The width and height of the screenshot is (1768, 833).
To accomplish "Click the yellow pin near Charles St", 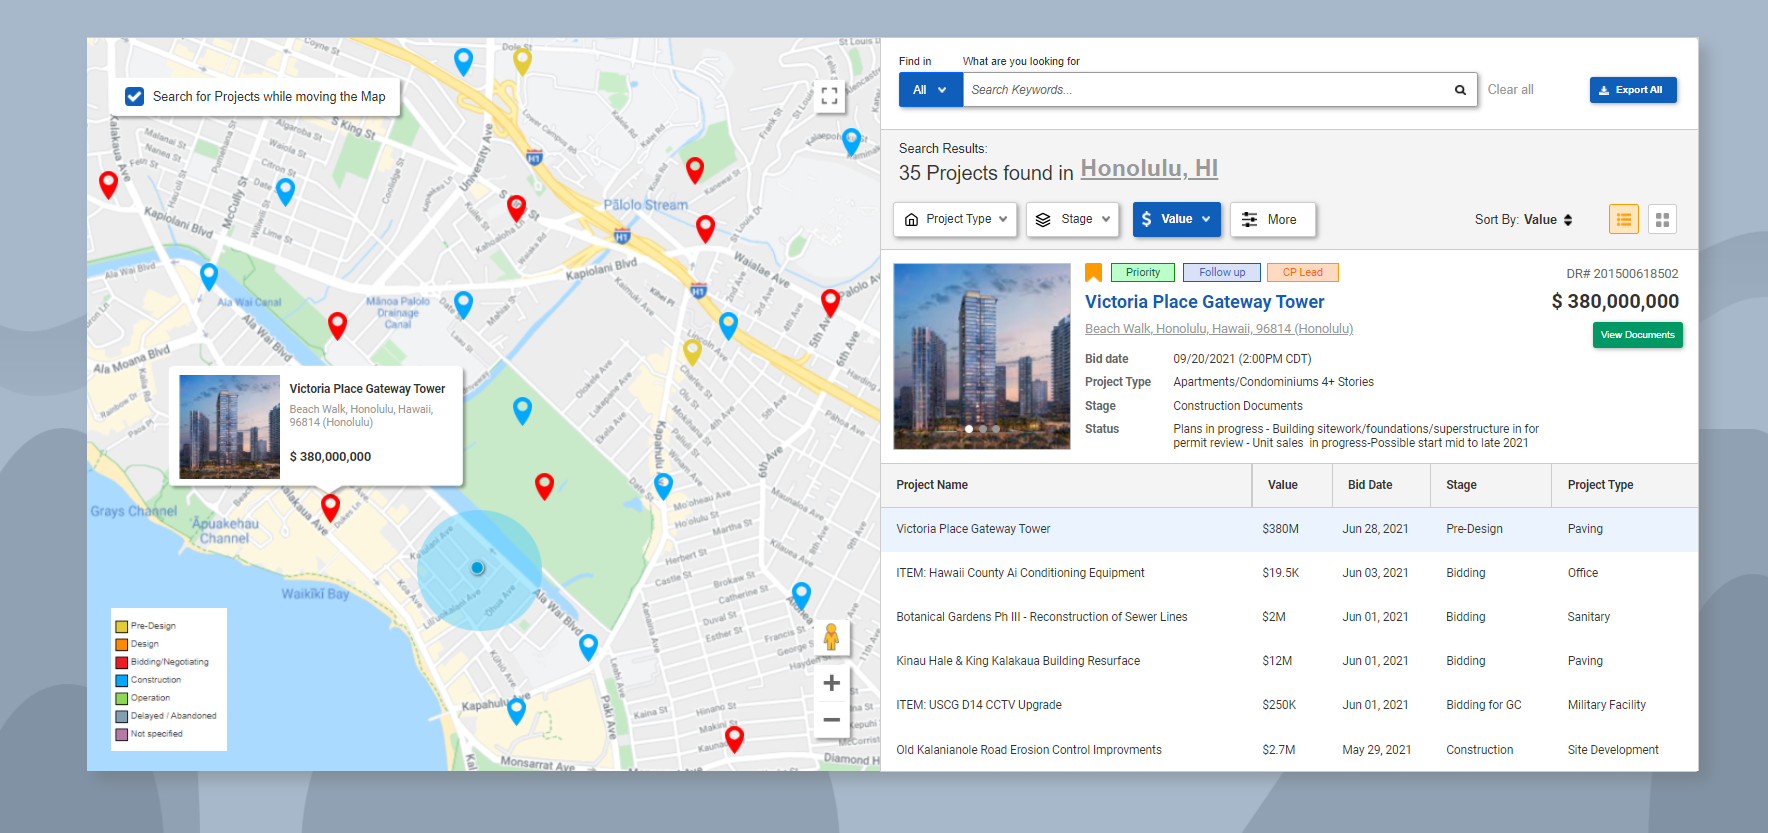I will pyautogui.click(x=692, y=352).
